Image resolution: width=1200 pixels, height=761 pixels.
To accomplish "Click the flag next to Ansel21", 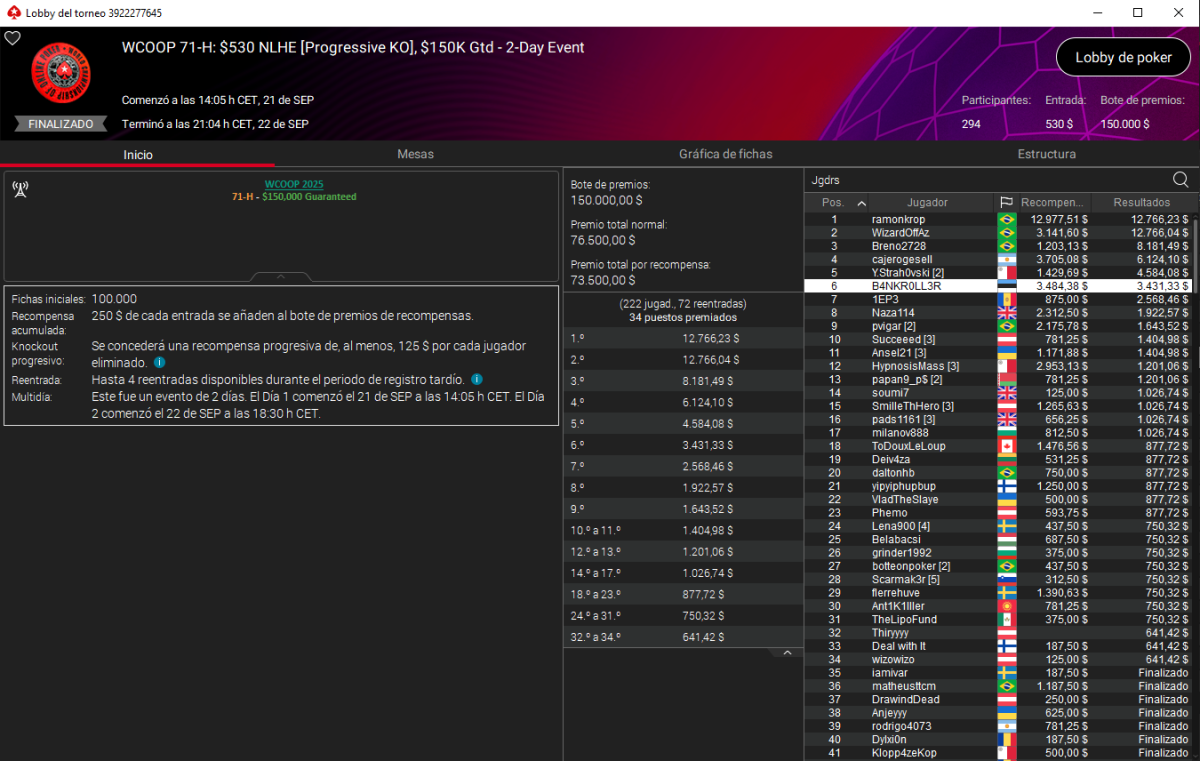I will [x=1006, y=352].
